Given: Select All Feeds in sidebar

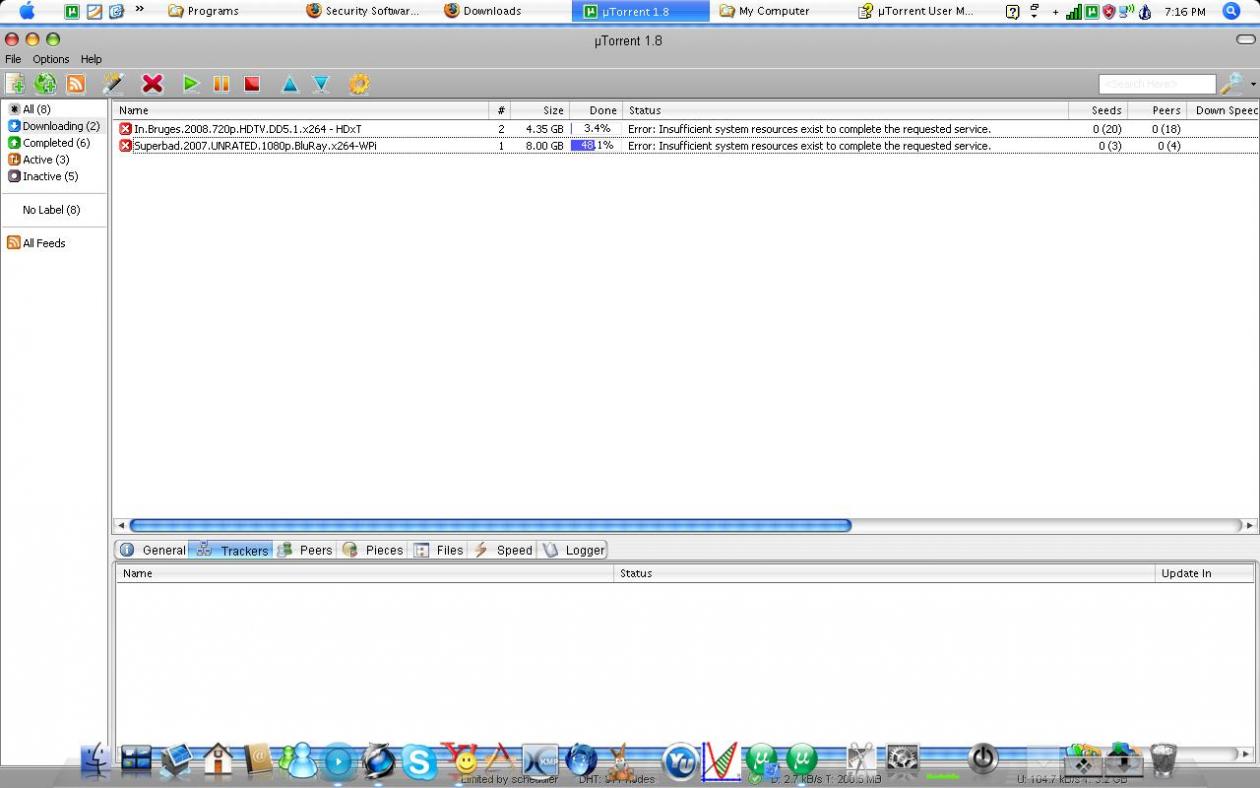Looking at the screenshot, I should (36, 243).
